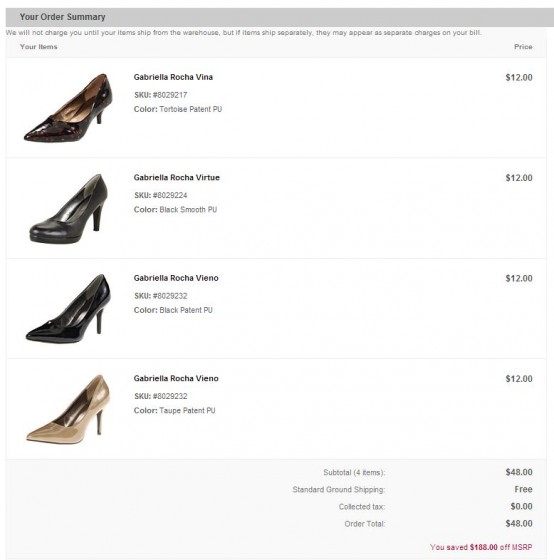Open the black patent Vieno shoe image

click(68, 309)
